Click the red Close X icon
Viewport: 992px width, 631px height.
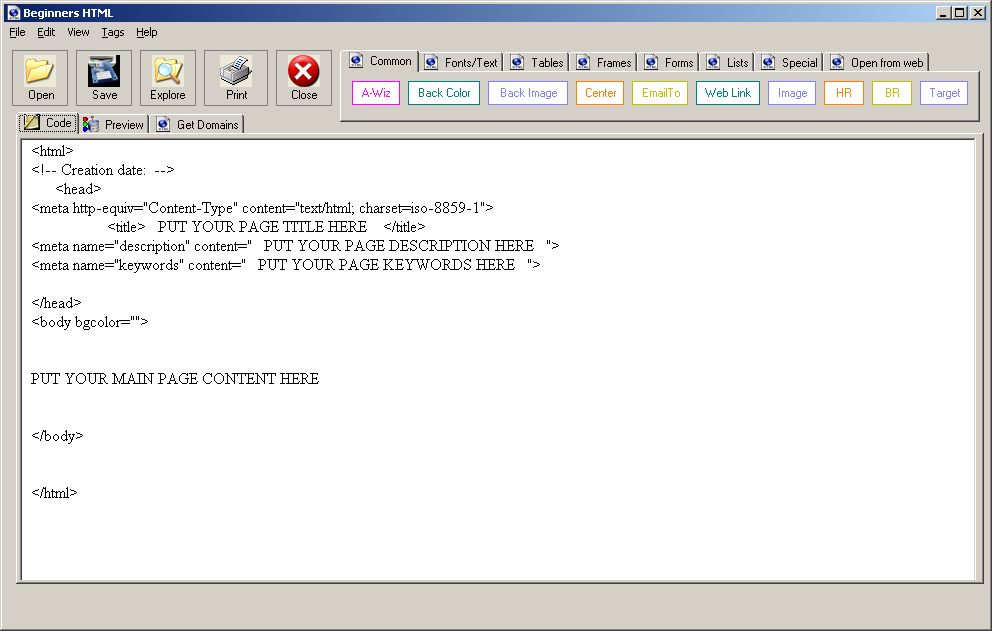coord(304,70)
